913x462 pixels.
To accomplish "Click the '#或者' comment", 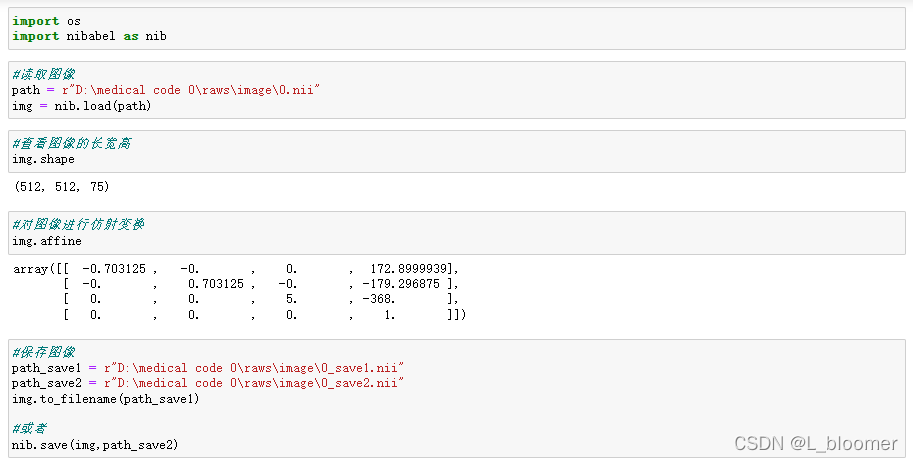I will [x=29, y=428].
